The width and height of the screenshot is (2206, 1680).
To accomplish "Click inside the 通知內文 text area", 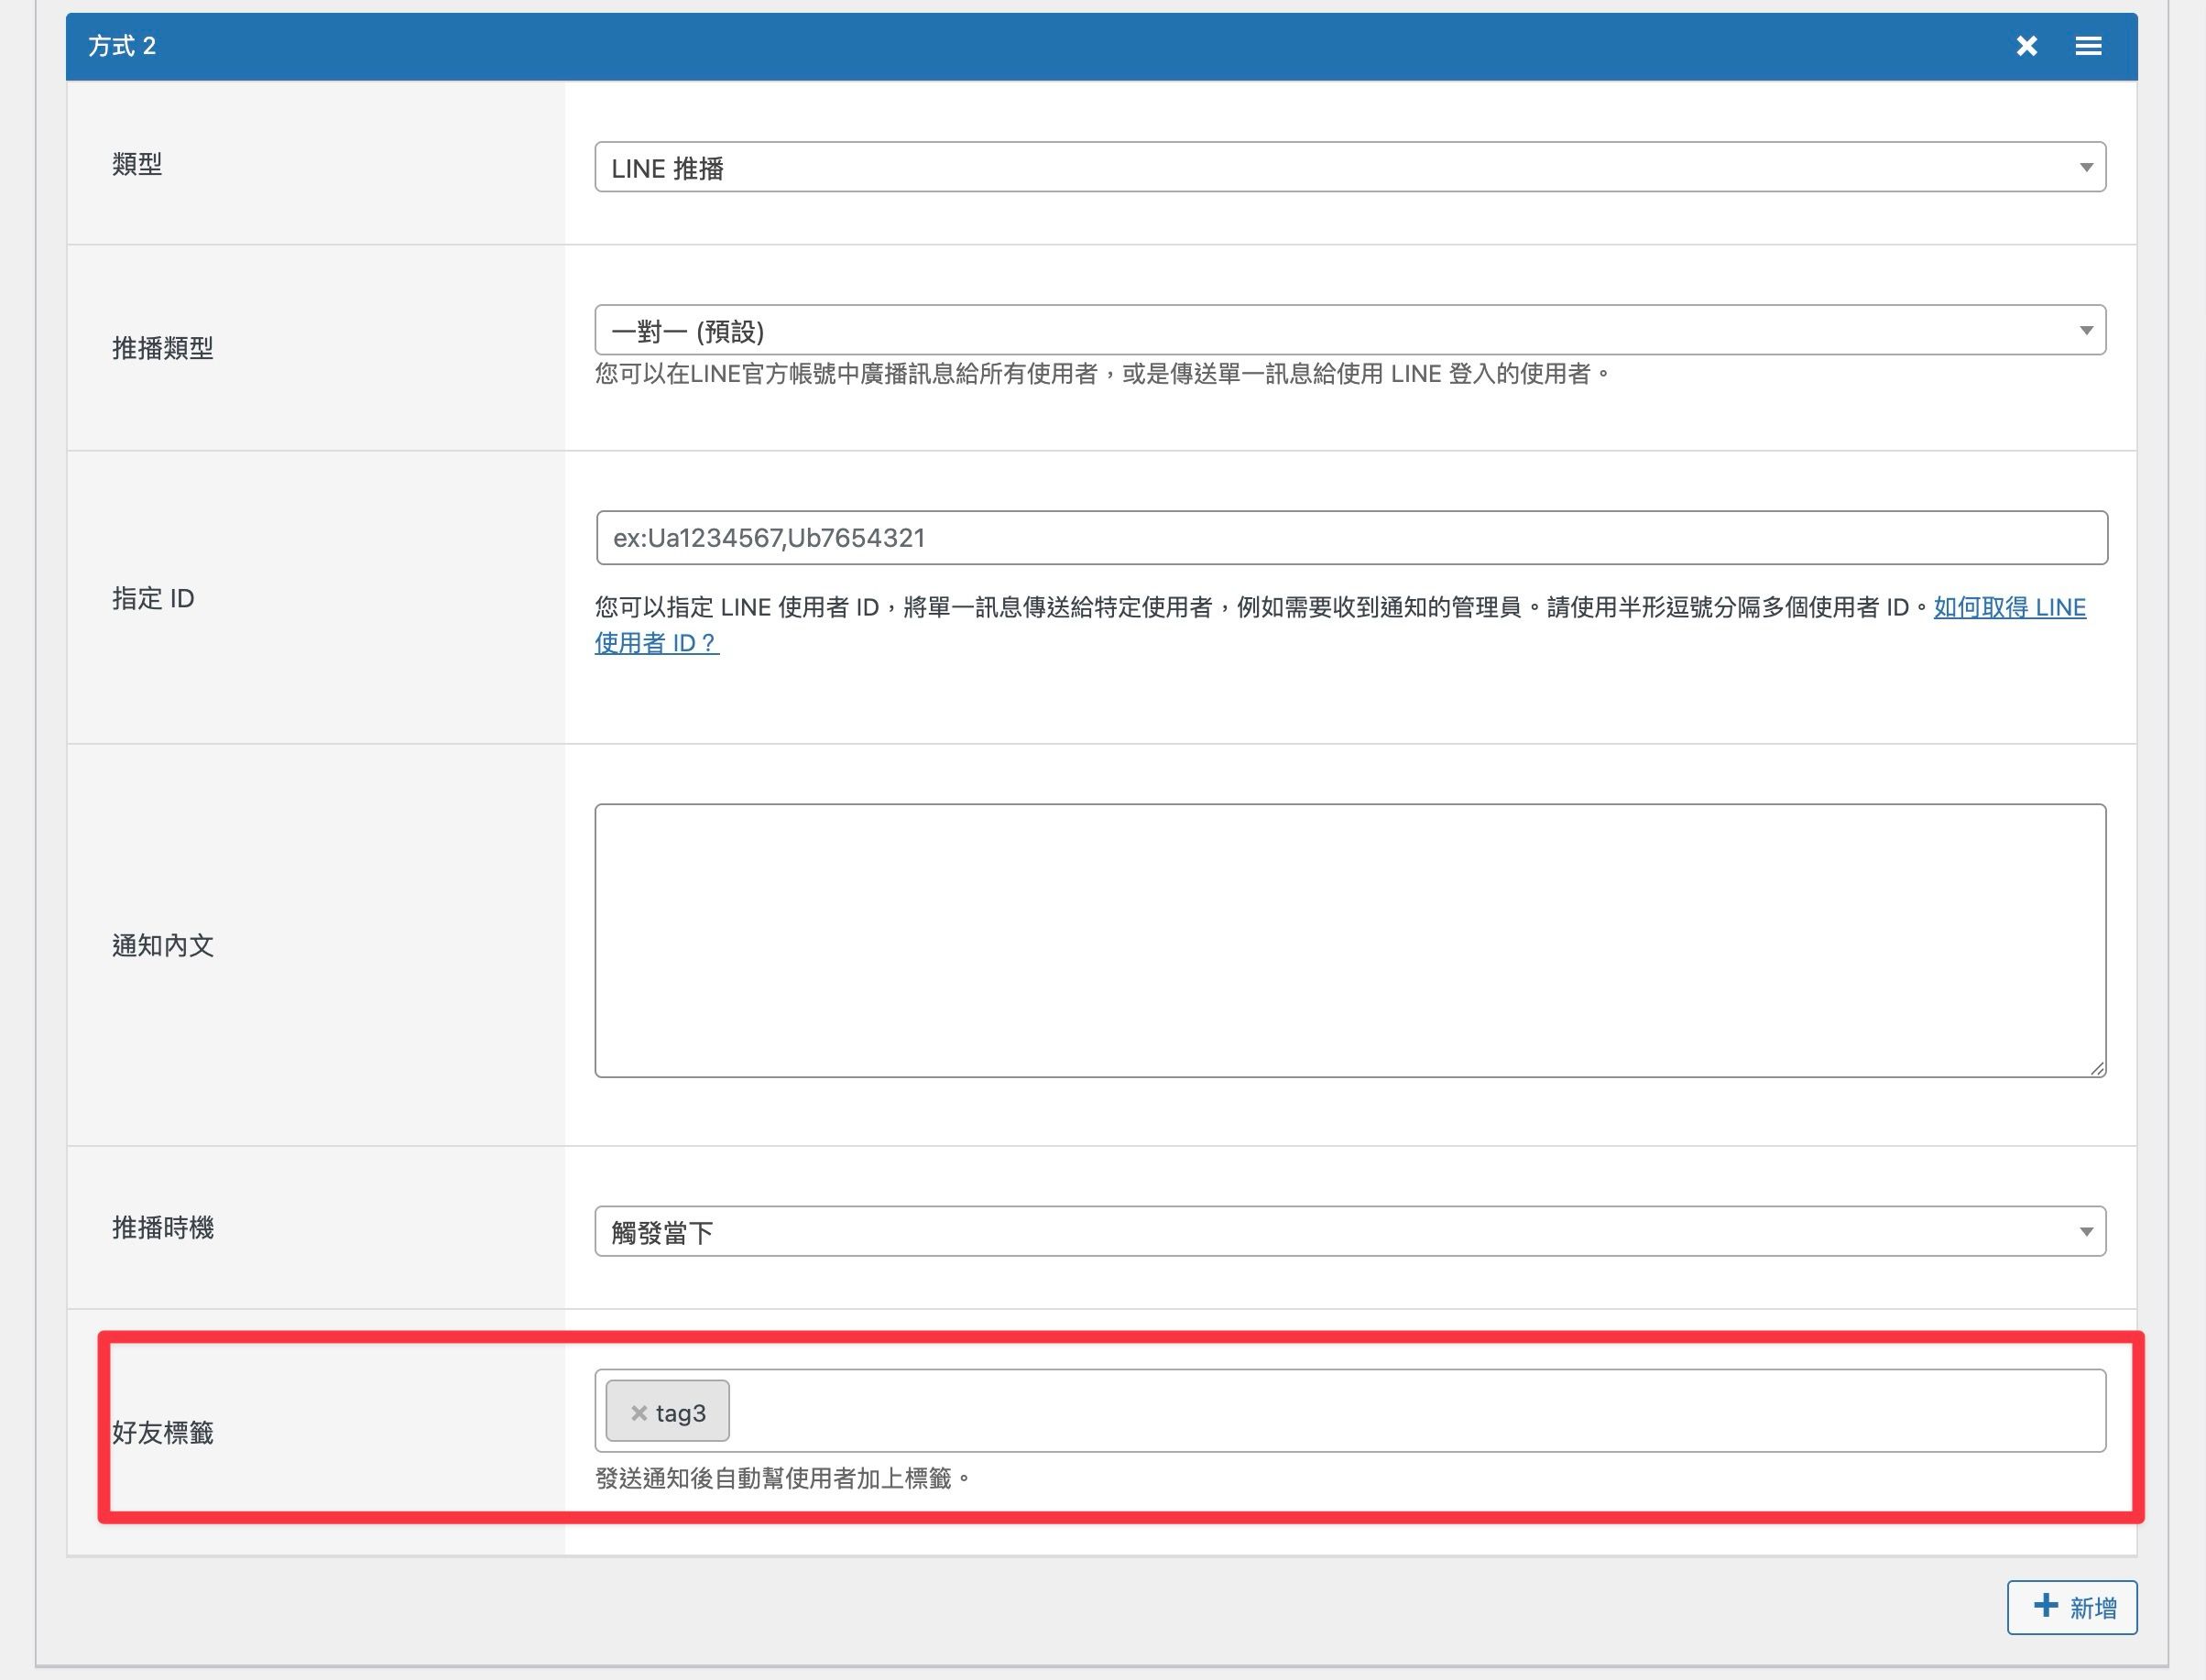I will (1349, 940).
